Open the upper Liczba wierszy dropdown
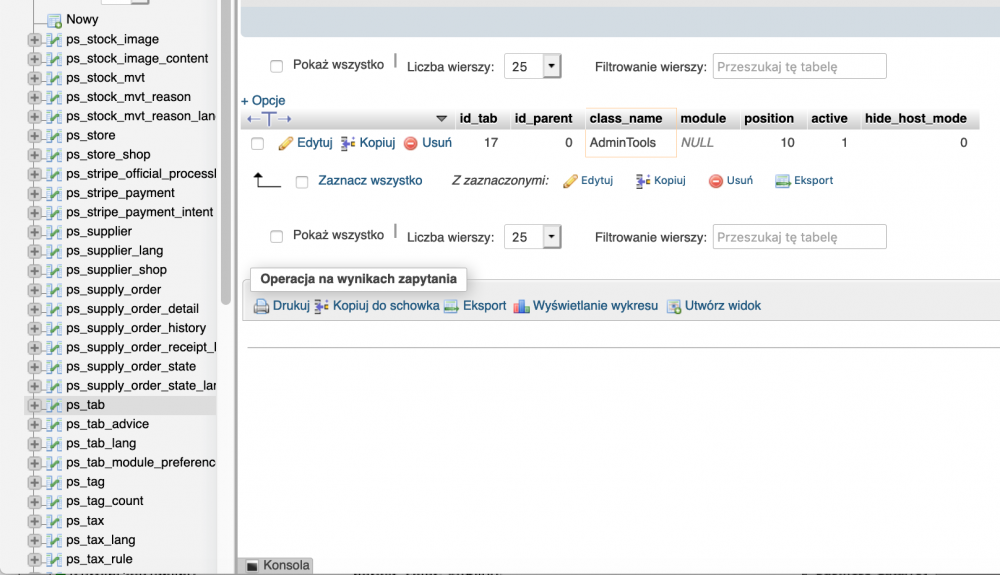This screenshot has width=1000, height=575. click(x=533, y=66)
